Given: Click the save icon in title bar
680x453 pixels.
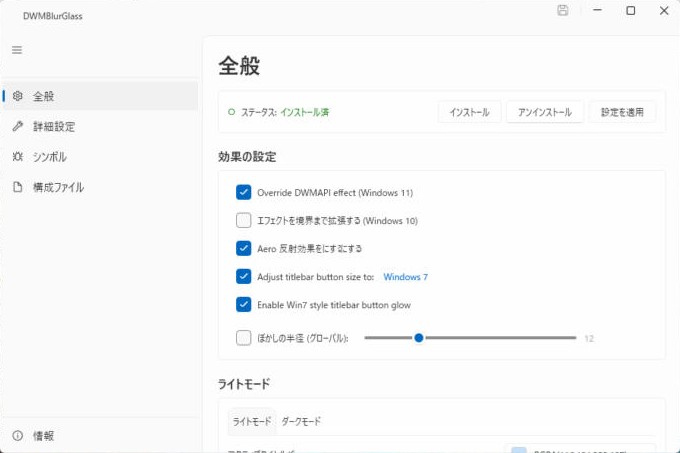Looking at the screenshot, I should 562,10.
